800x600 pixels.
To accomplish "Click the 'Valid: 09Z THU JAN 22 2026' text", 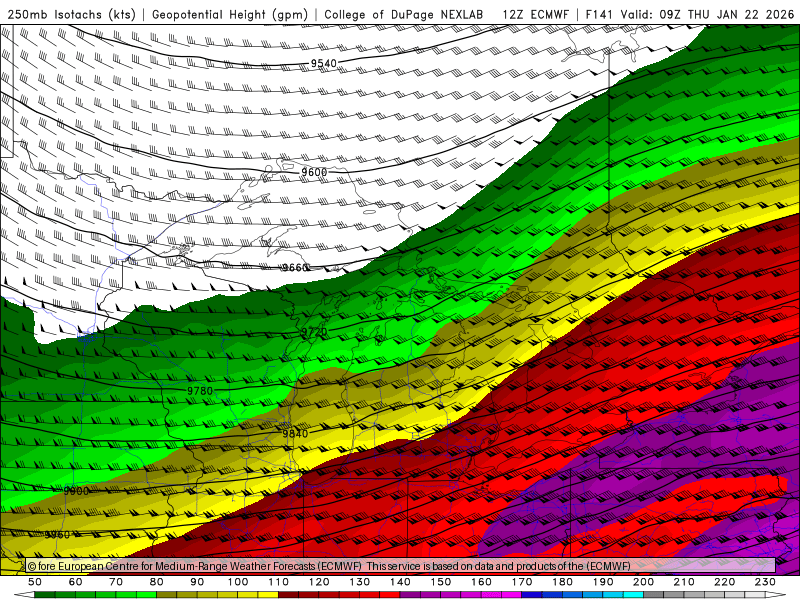I will [x=708, y=14].
